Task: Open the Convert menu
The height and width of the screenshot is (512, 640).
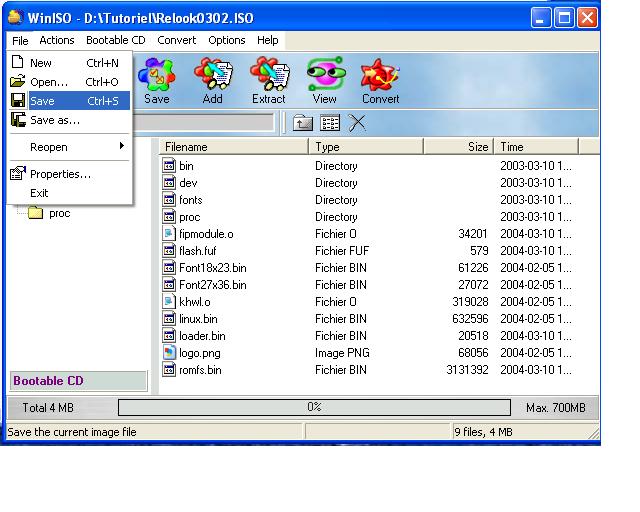Action: pyautogui.click(x=176, y=40)
